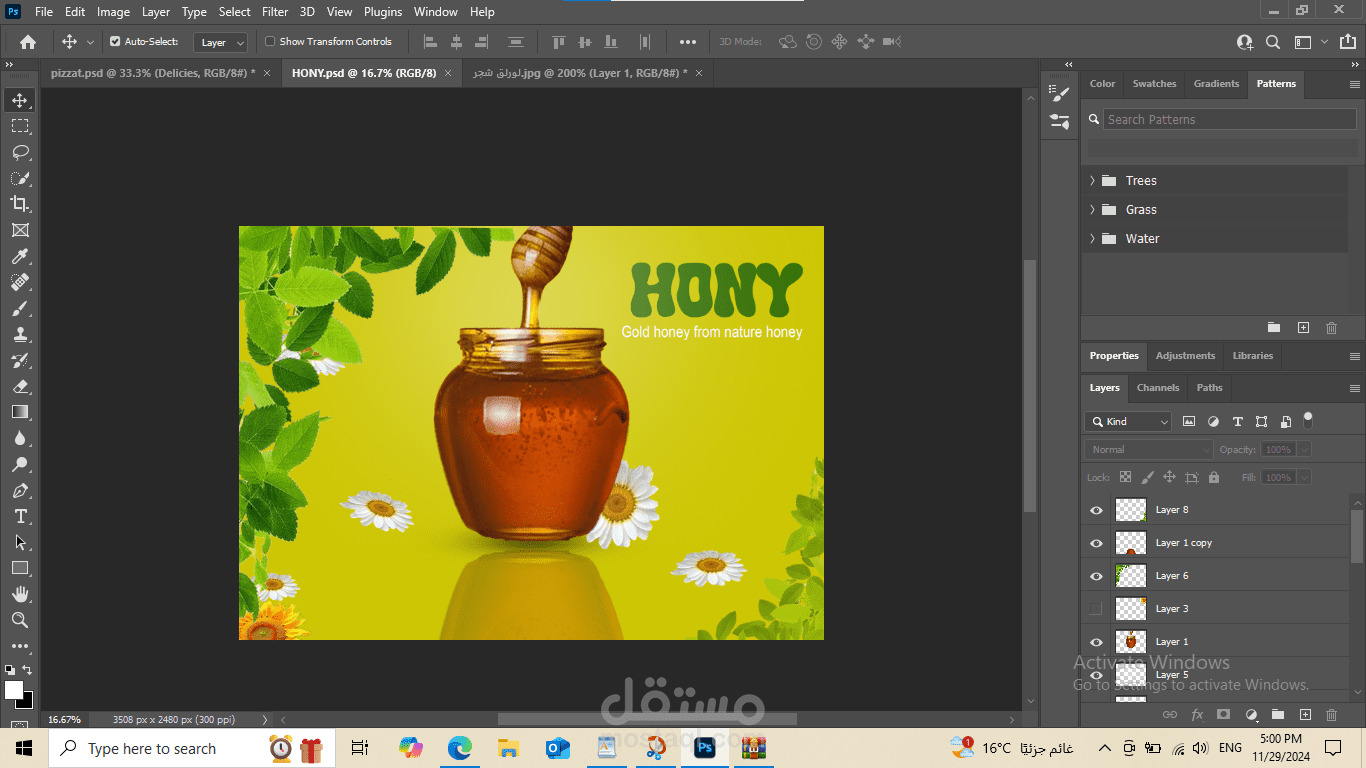
Task: Select the Eyedropper tool
Action: 20,257
